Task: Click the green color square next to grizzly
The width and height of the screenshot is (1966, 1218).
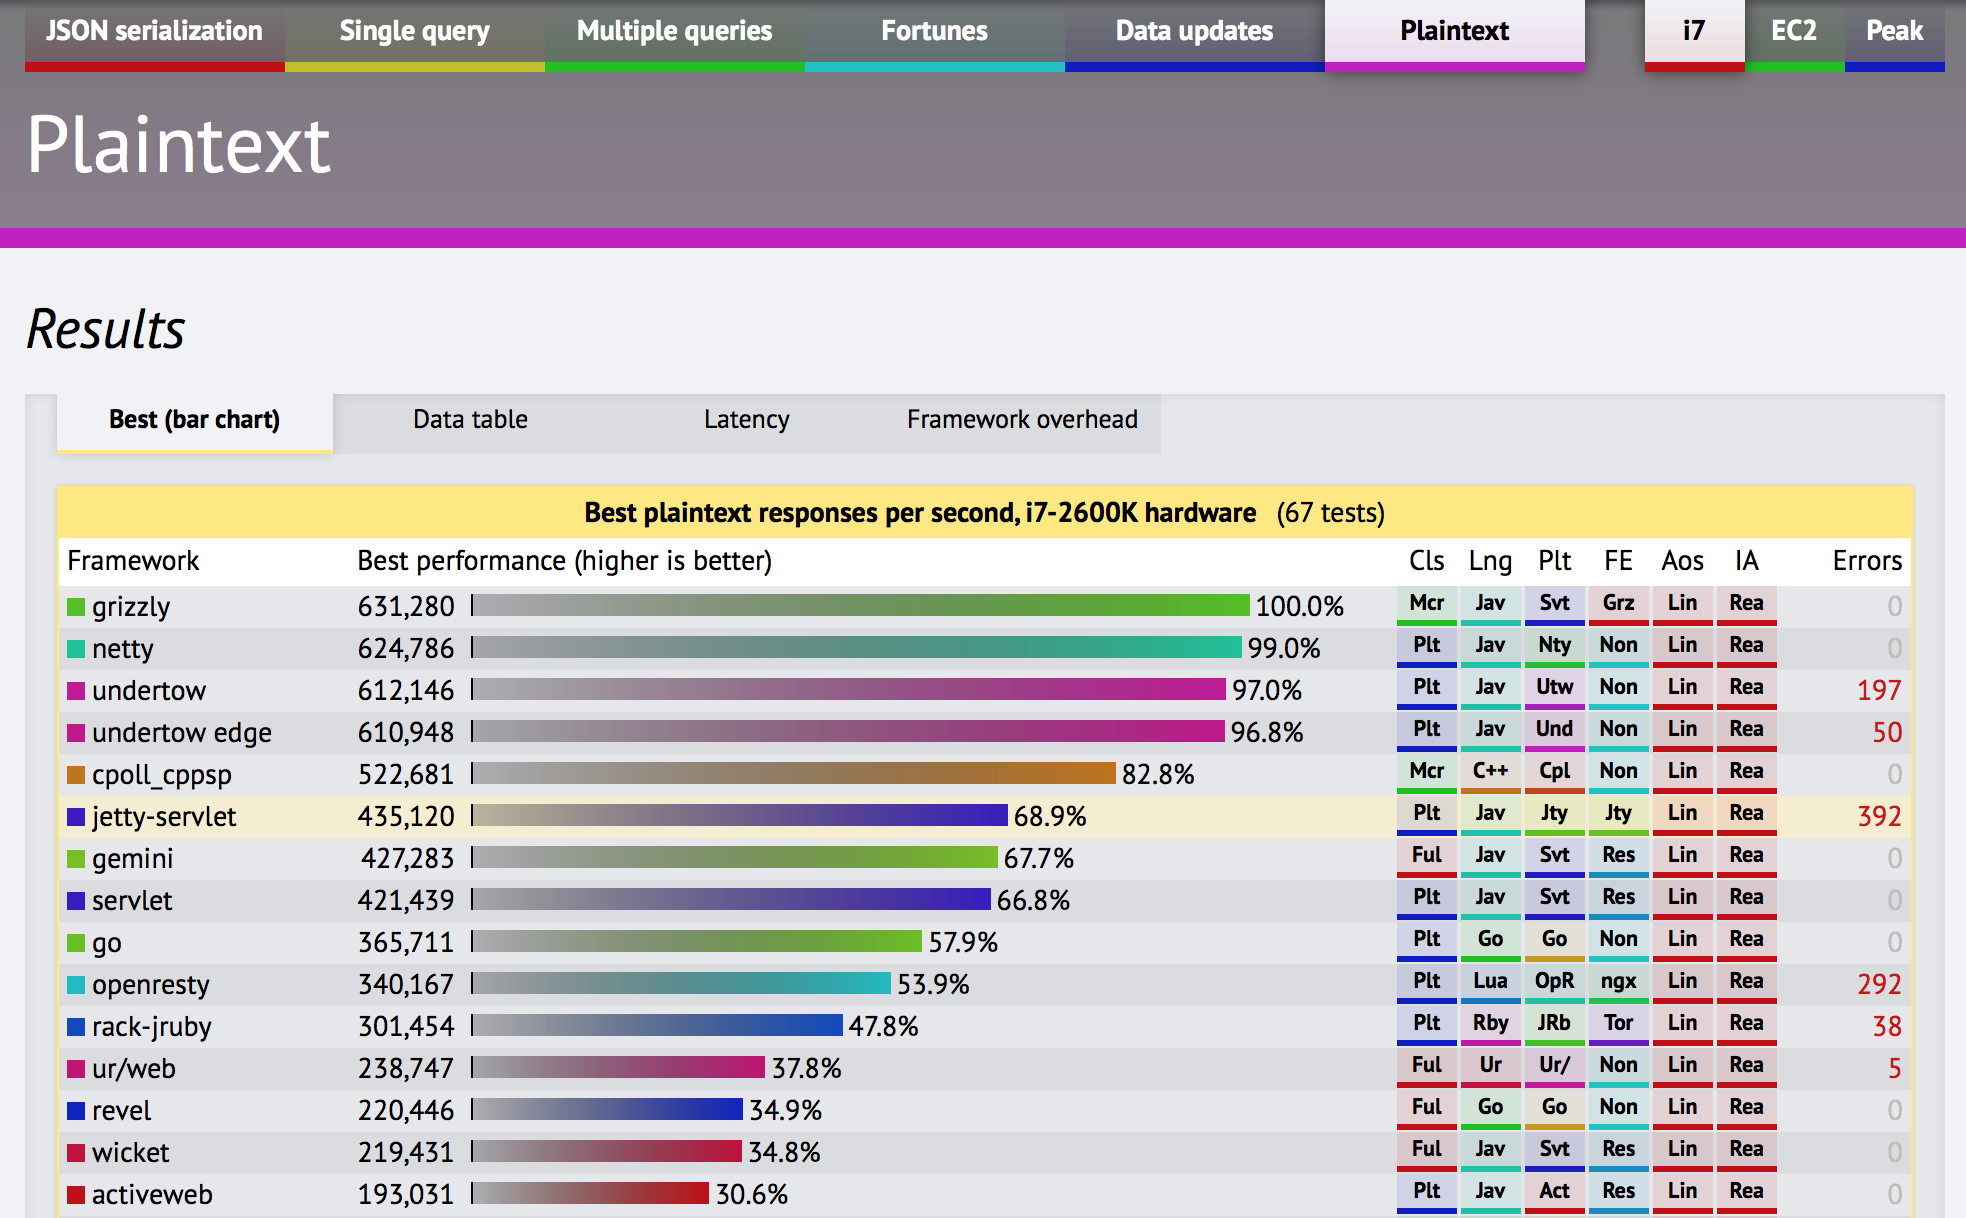Action: point(76,607)
